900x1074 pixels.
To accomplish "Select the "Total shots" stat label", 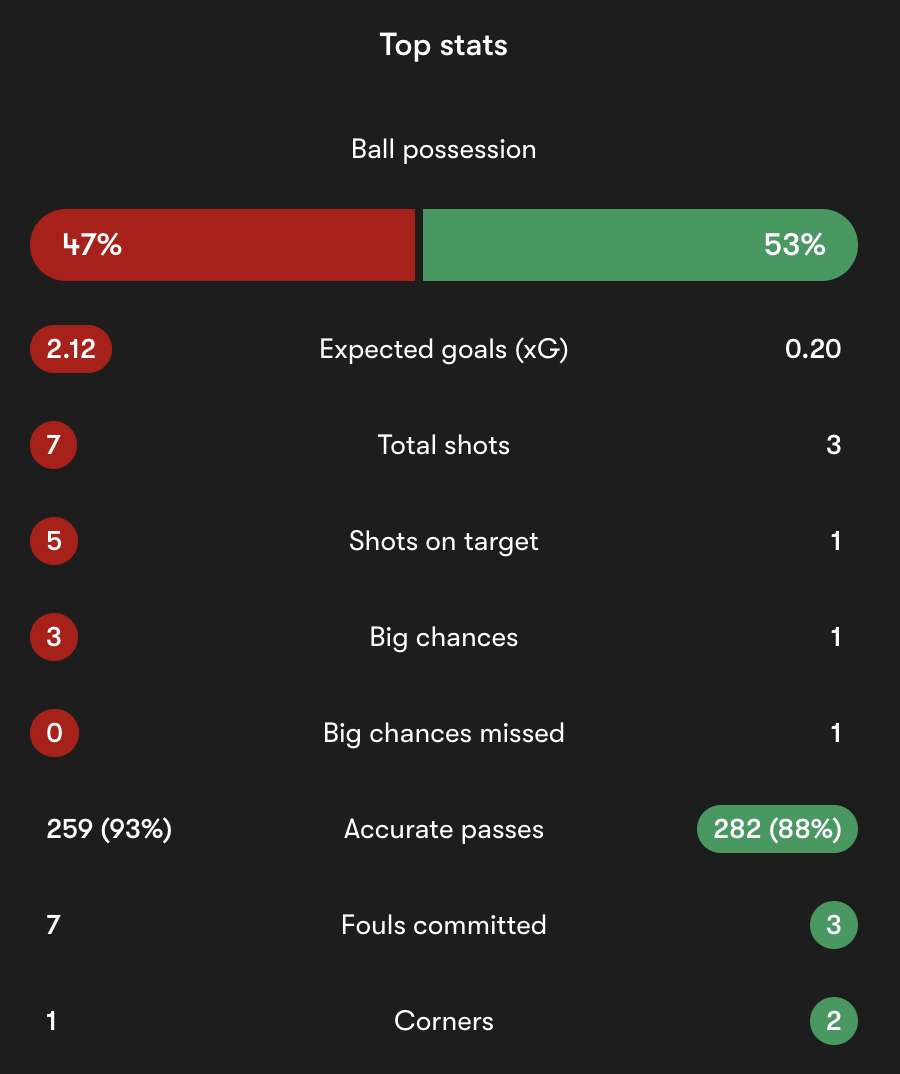I will coord(444,445).
